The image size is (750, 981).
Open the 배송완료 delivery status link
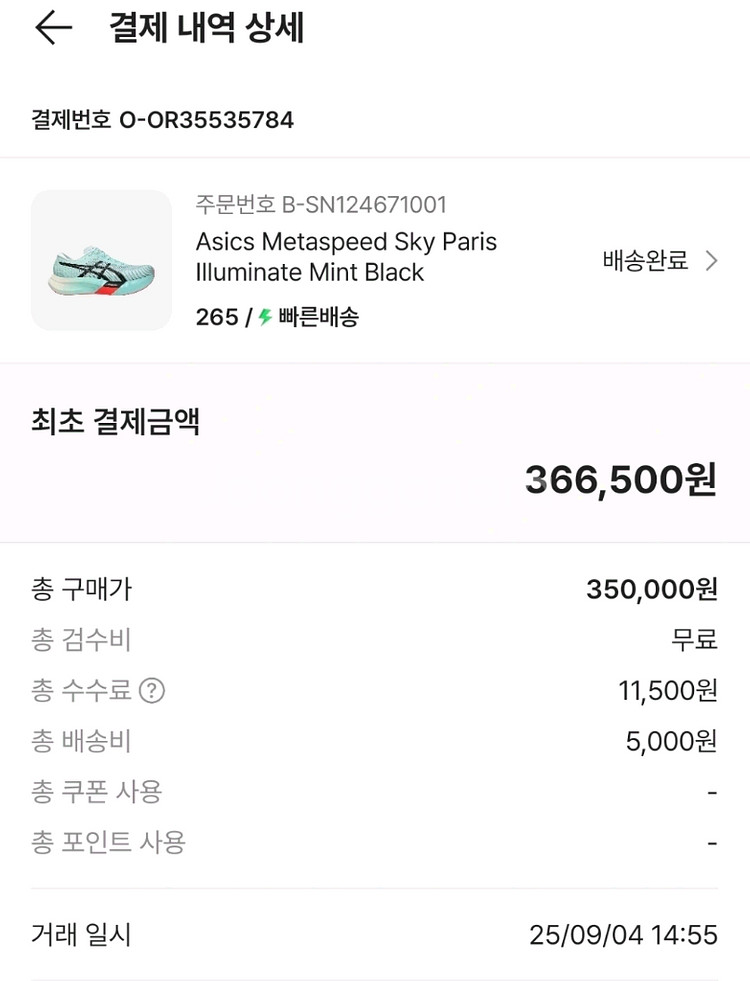645,261
